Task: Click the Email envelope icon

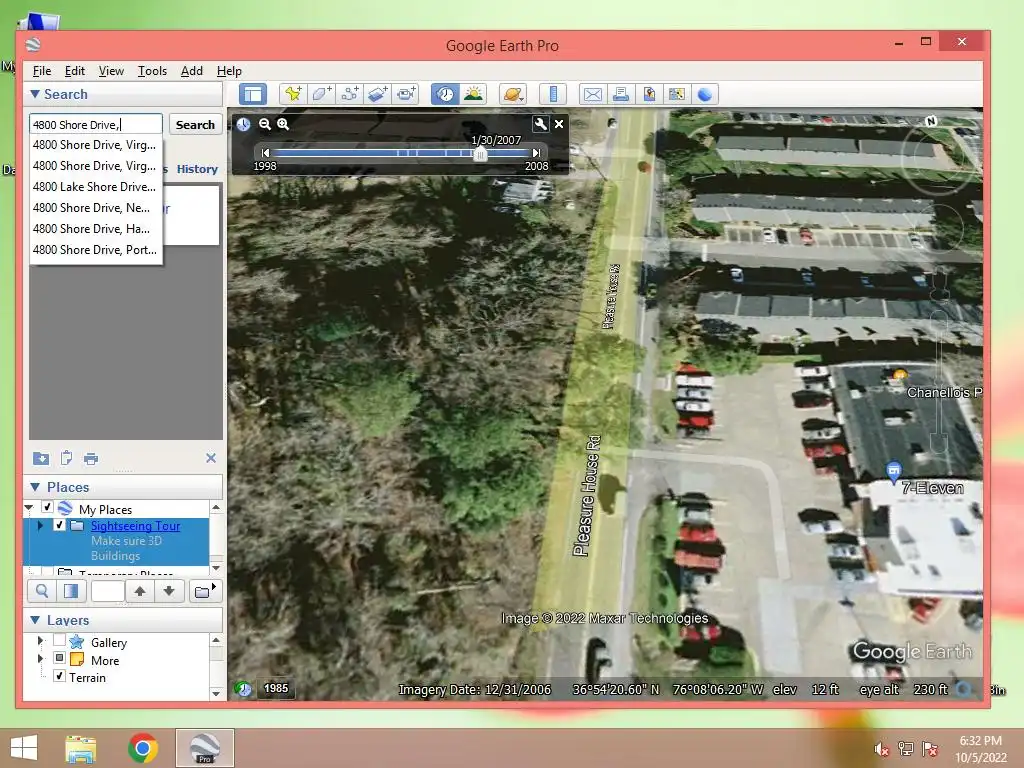Action: 592,94
